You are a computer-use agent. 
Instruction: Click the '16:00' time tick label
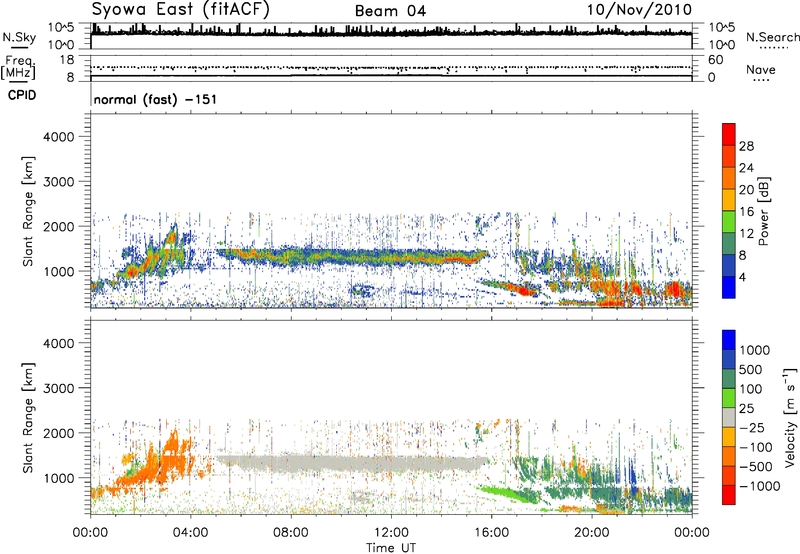coord(491,533)
